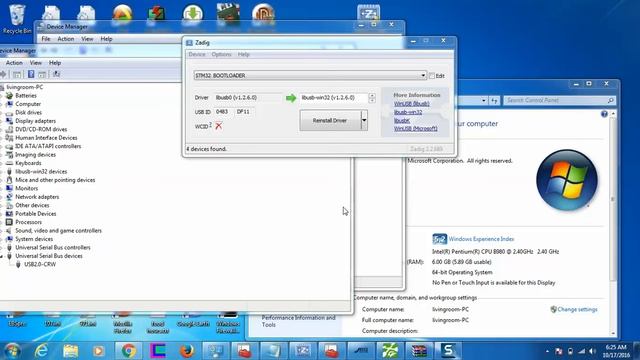Open the libusb-win32 information link
The image size is (640, 360).
point(408,112)
